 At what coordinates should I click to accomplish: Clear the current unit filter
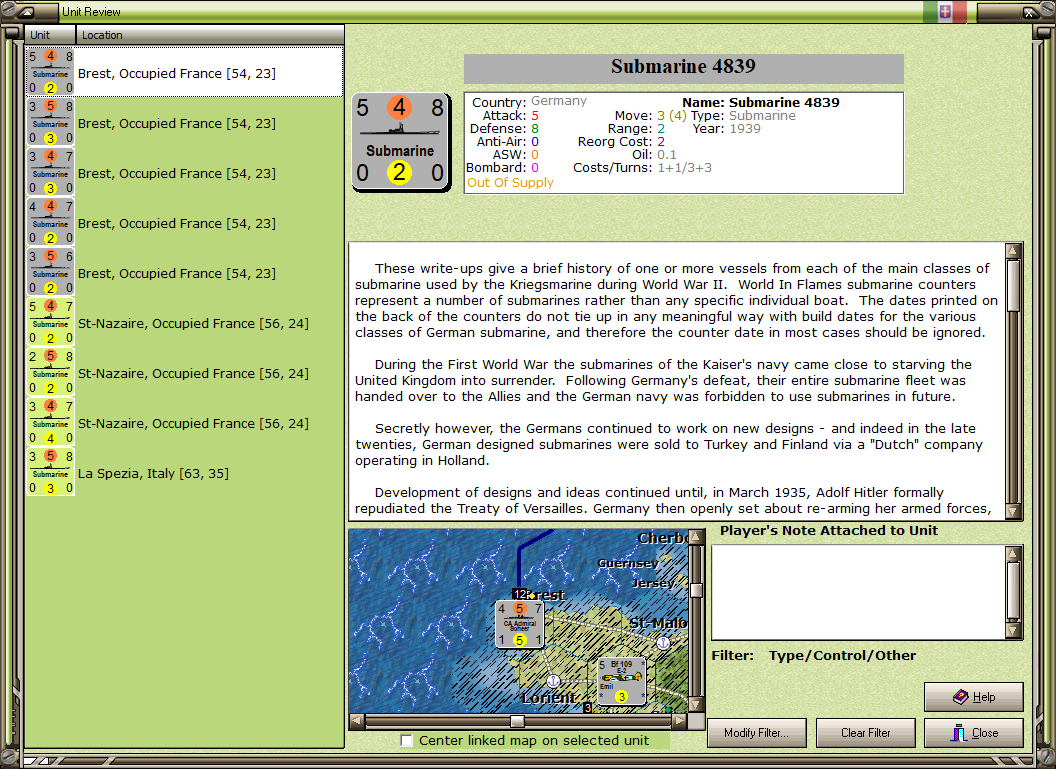[865, 733]
